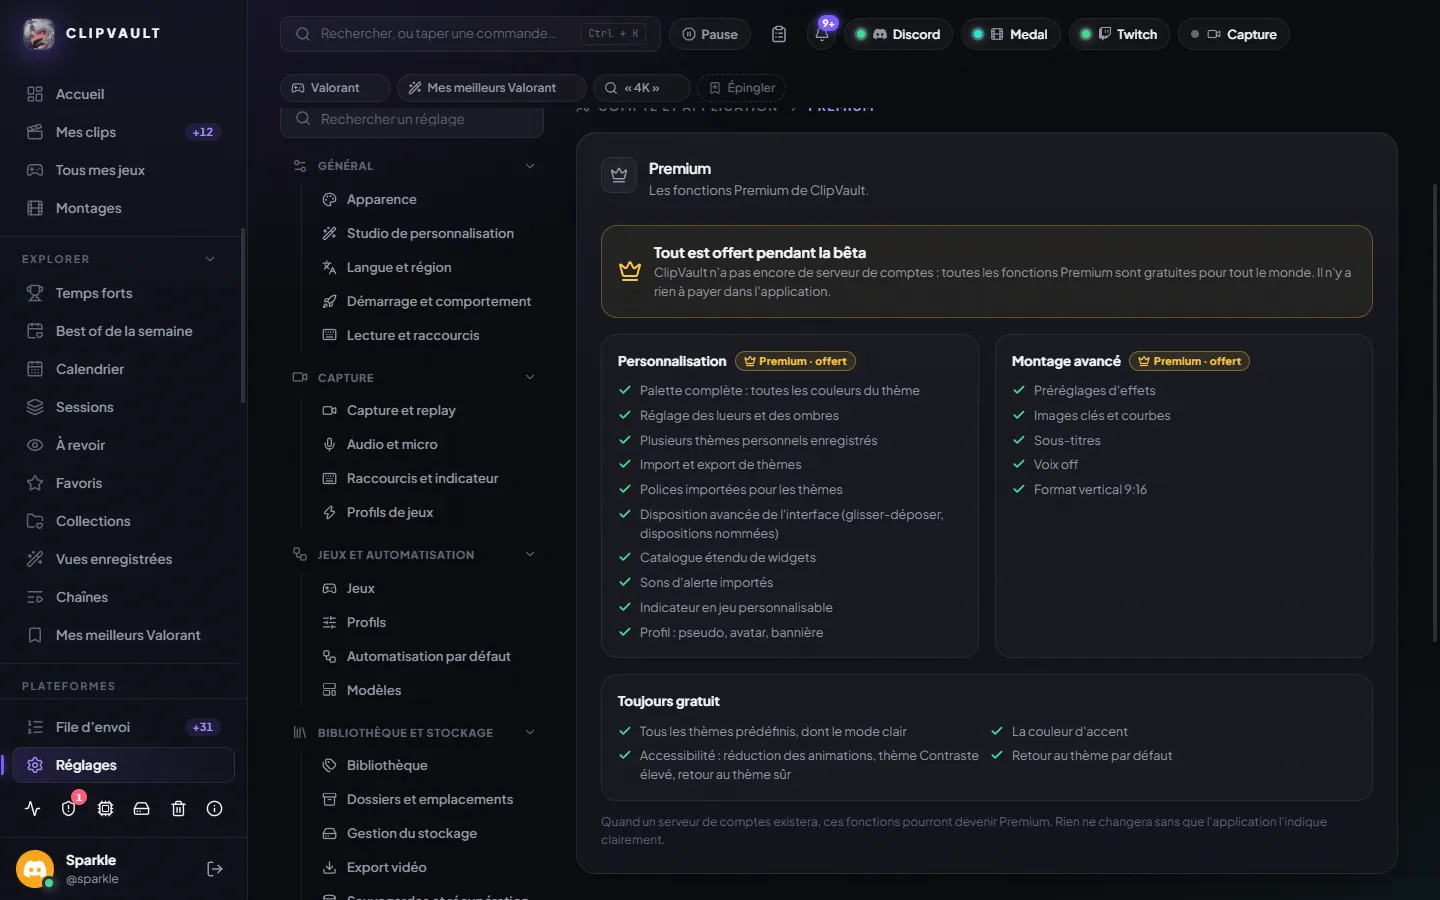Open the shield alert icon with badge
1440x900 pixels.
click(69, 809)
